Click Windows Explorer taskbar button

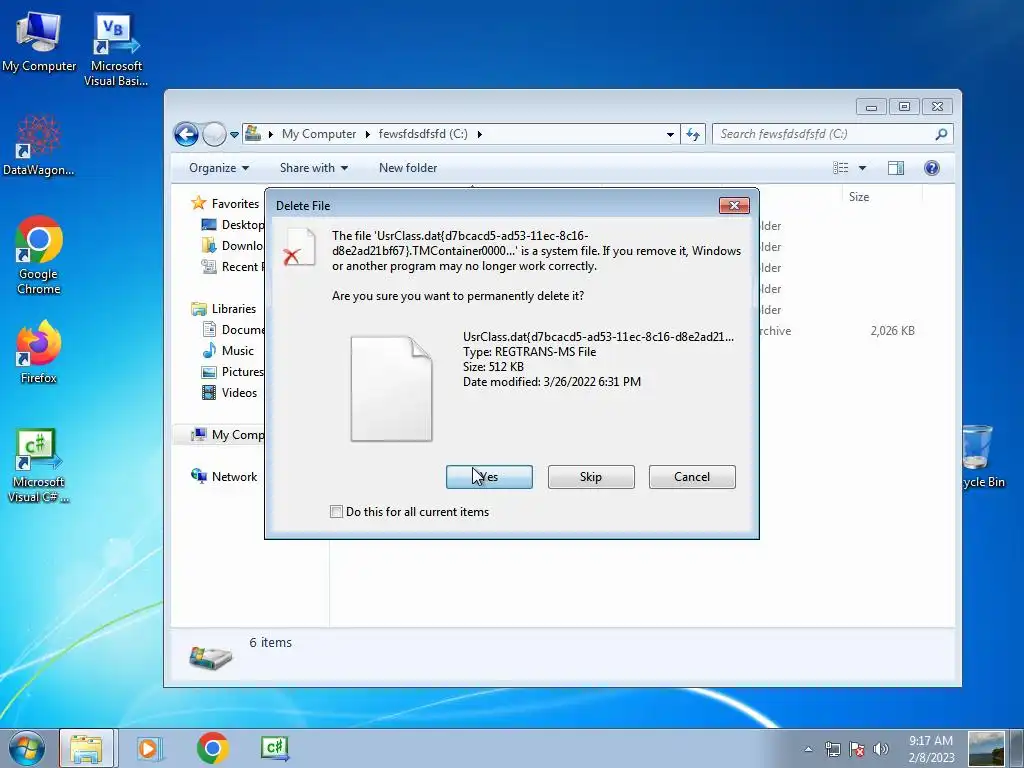tap(87, 748)
